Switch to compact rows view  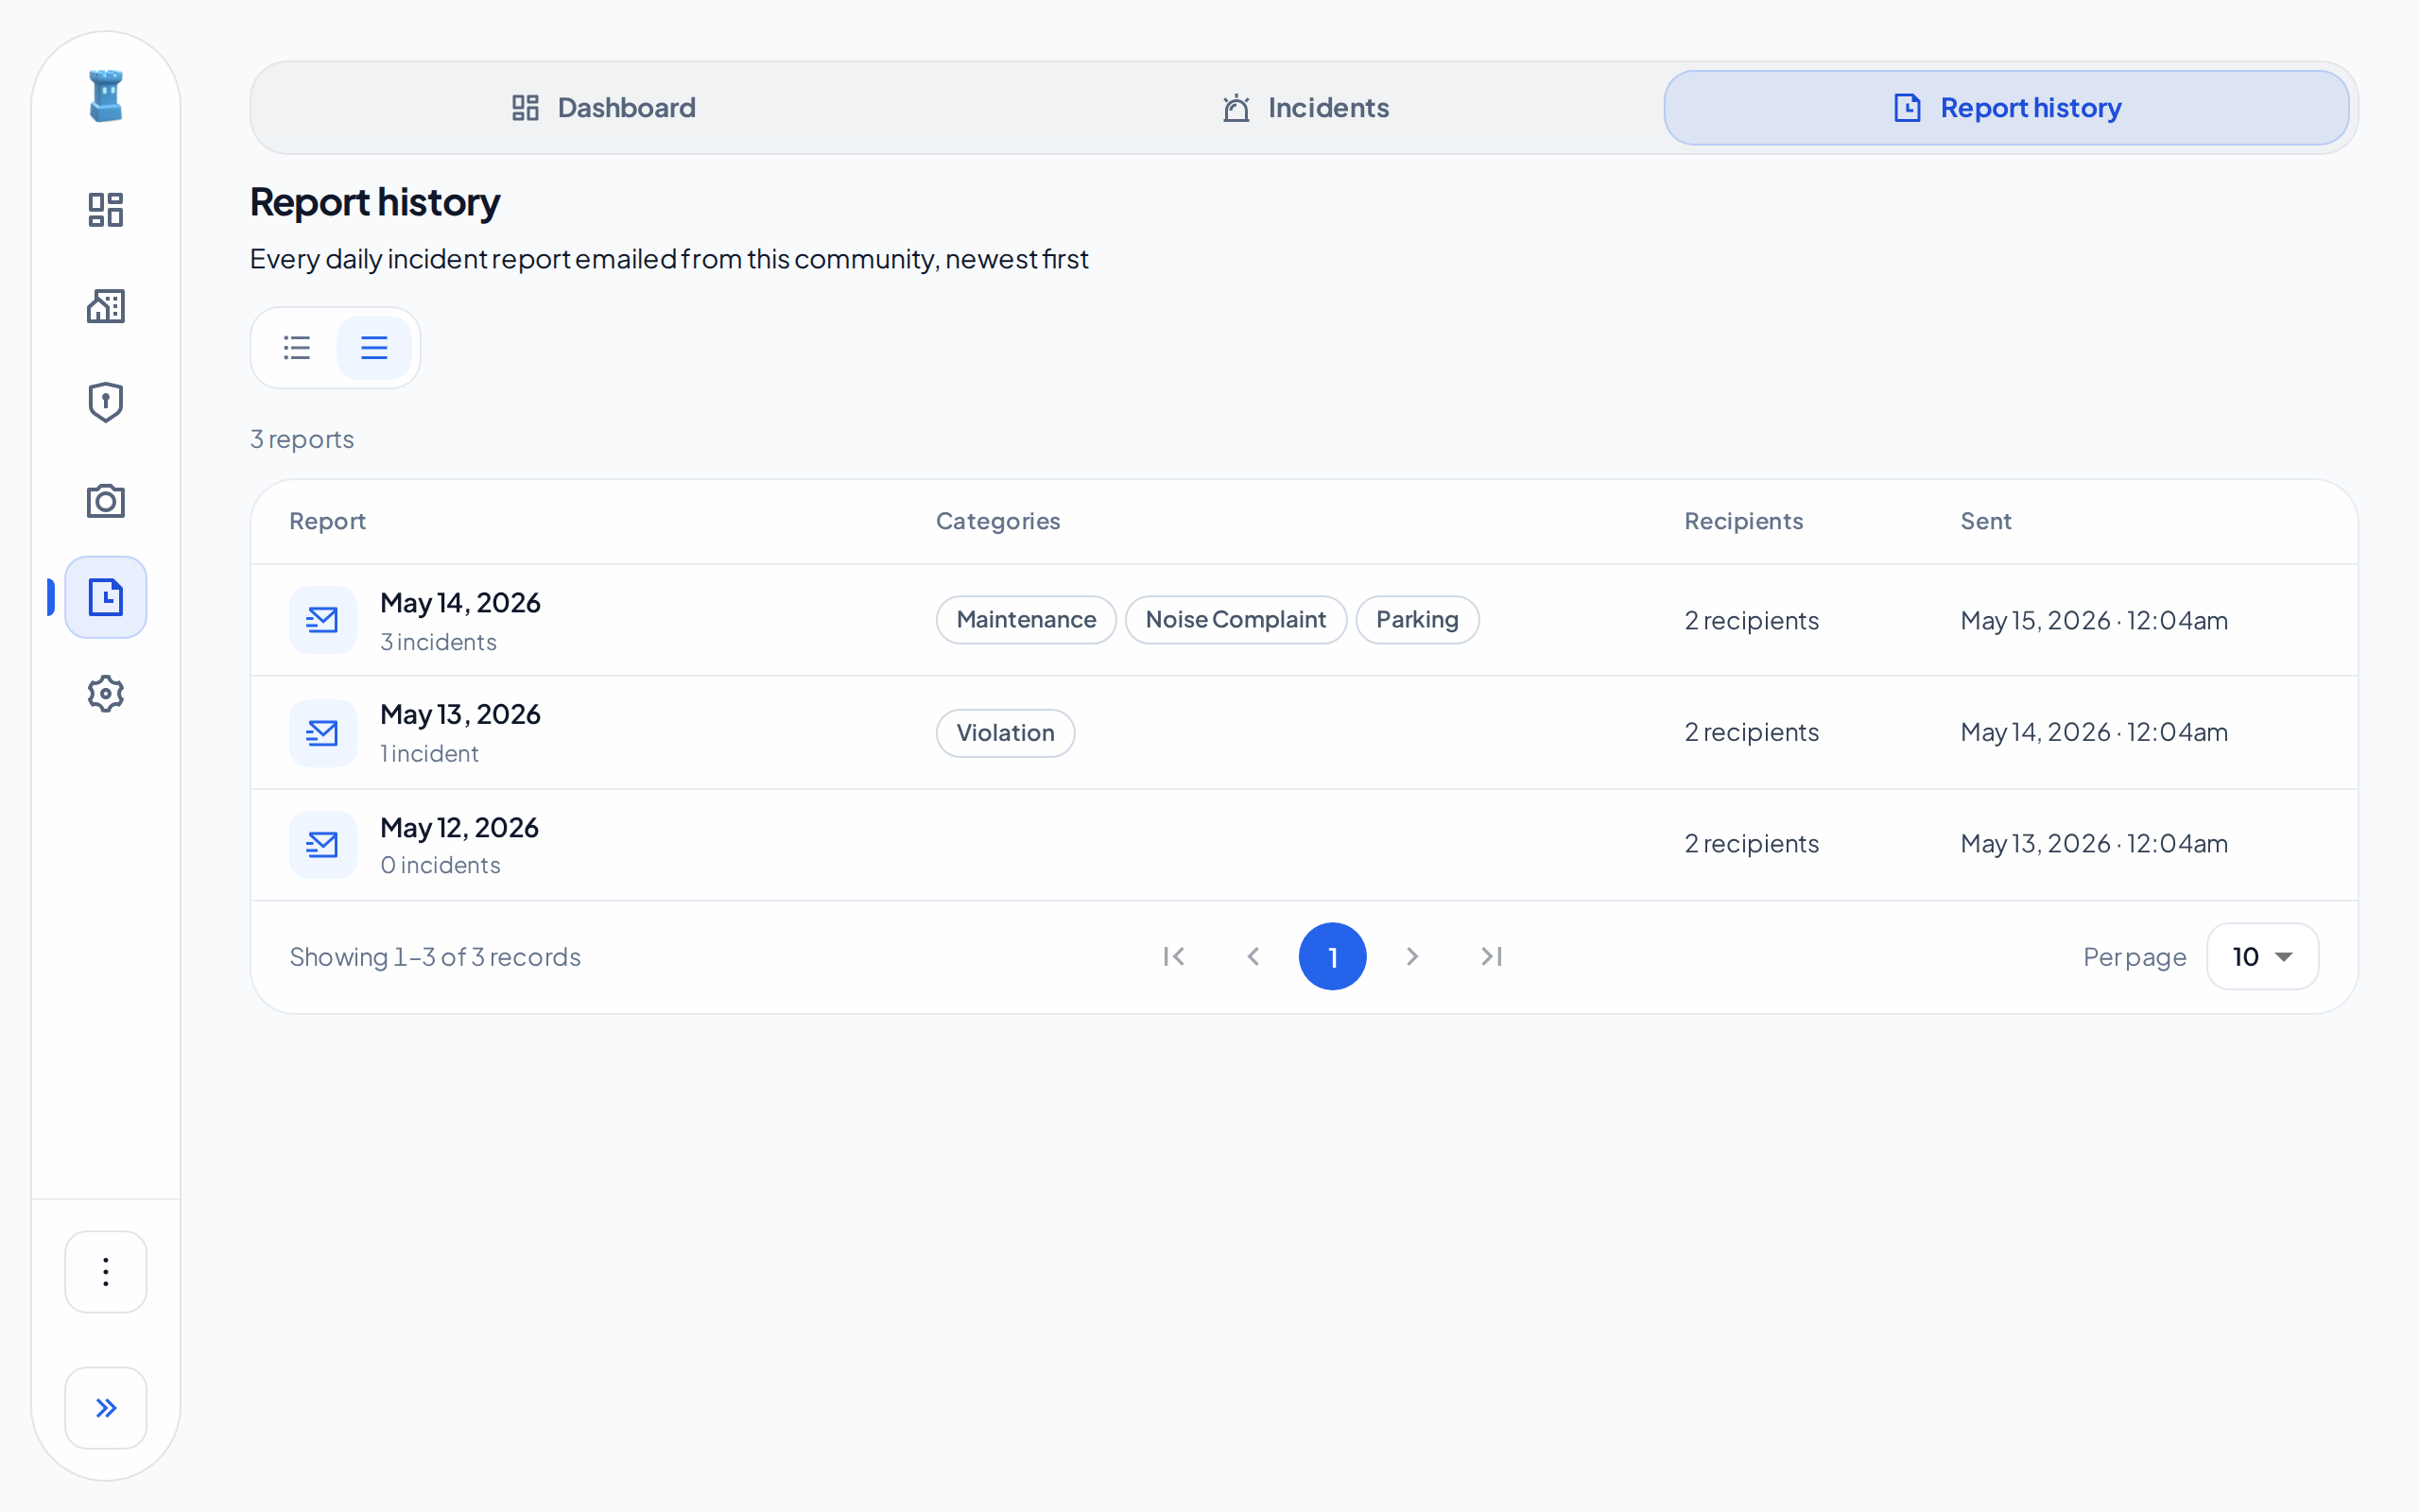pyautogui.click(x=374, y=348)
